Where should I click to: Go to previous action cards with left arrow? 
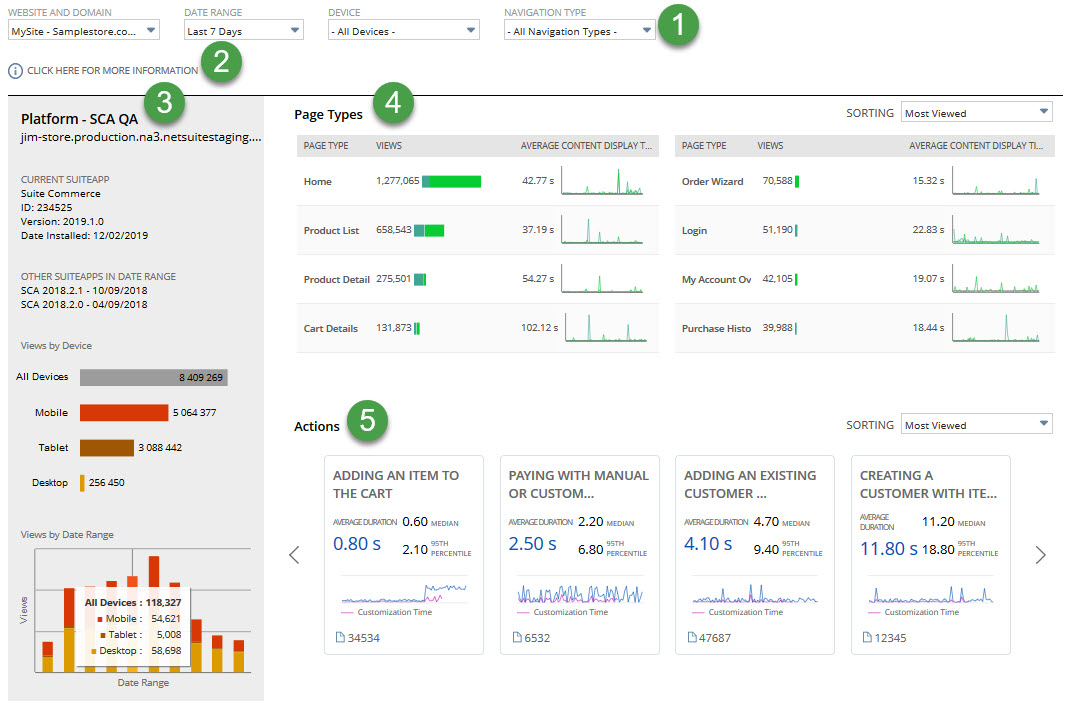click(x=294, y=555)
